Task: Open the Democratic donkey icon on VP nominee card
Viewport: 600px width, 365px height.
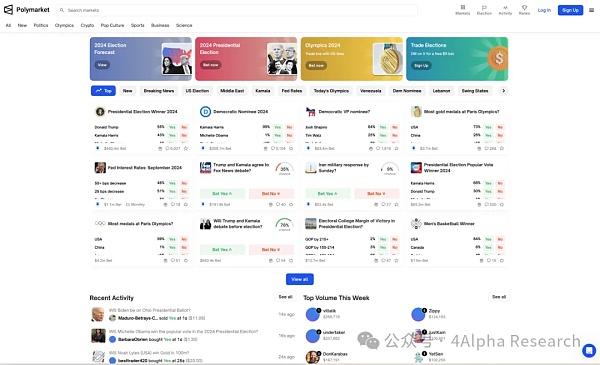Action: pos(310,112)
